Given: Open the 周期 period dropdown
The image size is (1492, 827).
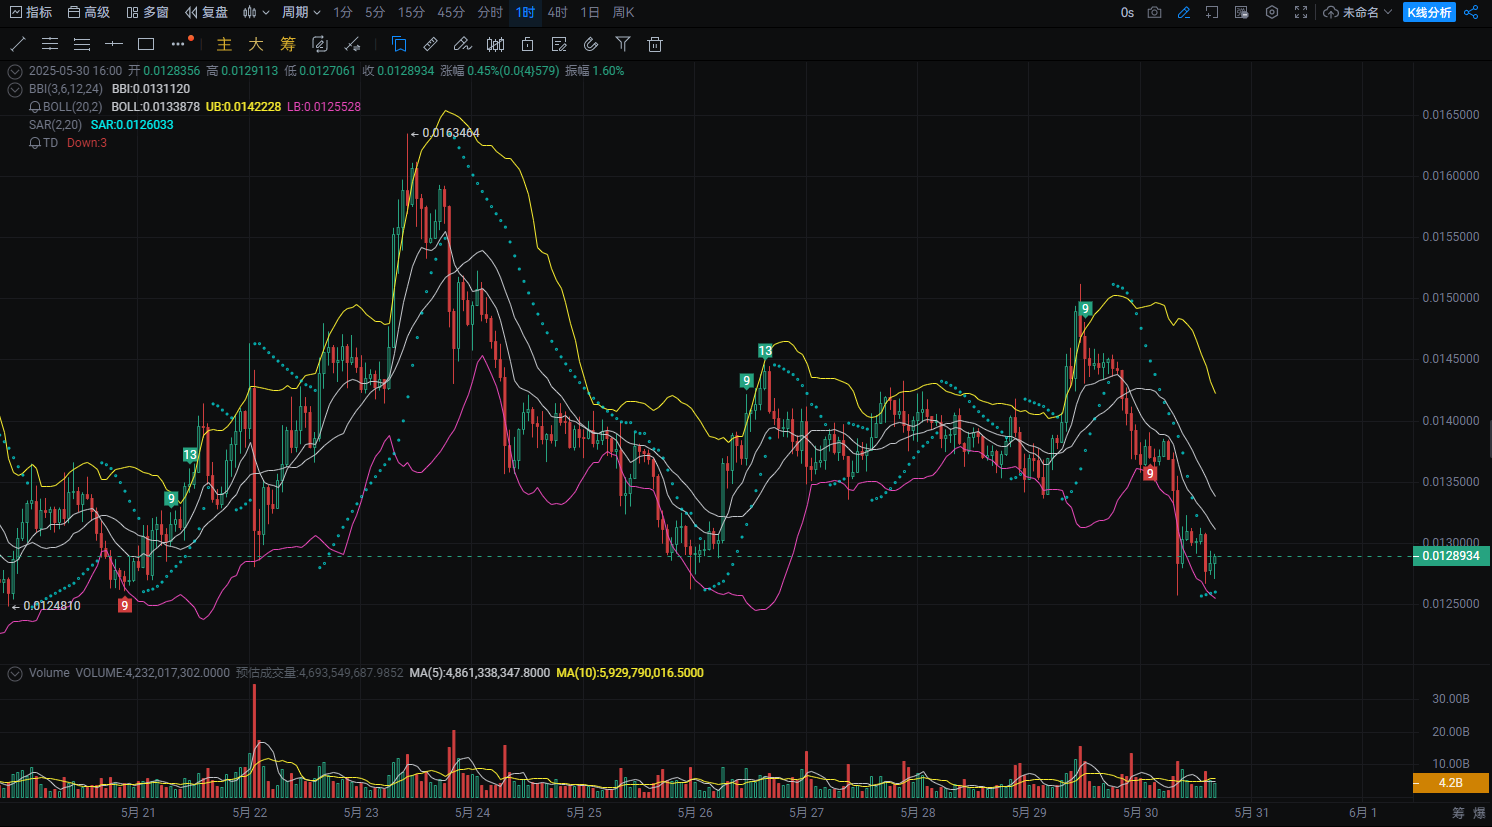Looking at the screenshot, I should tap(301, 12).
